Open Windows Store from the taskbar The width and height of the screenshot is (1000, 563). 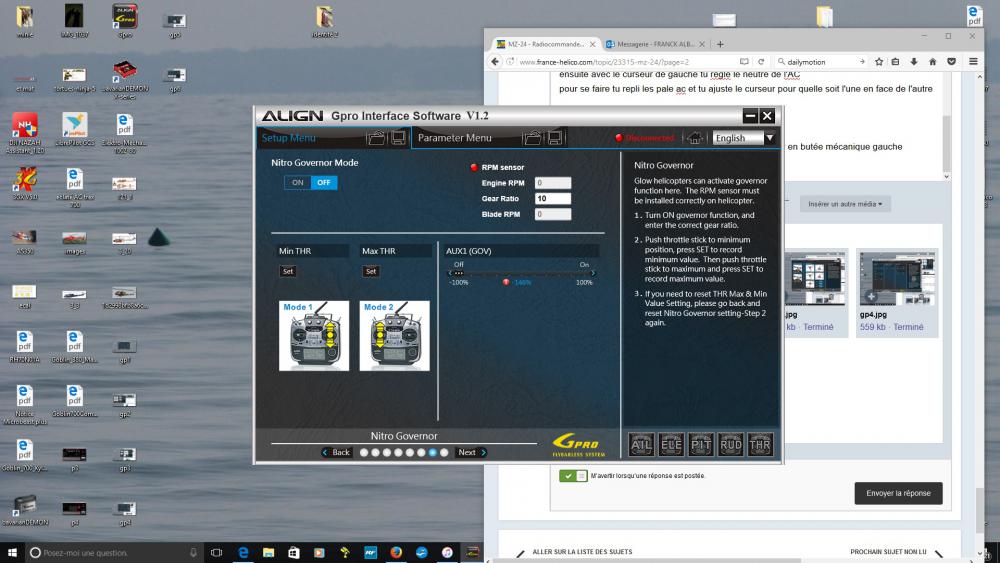pyautogui.click(x=294, y=552)
